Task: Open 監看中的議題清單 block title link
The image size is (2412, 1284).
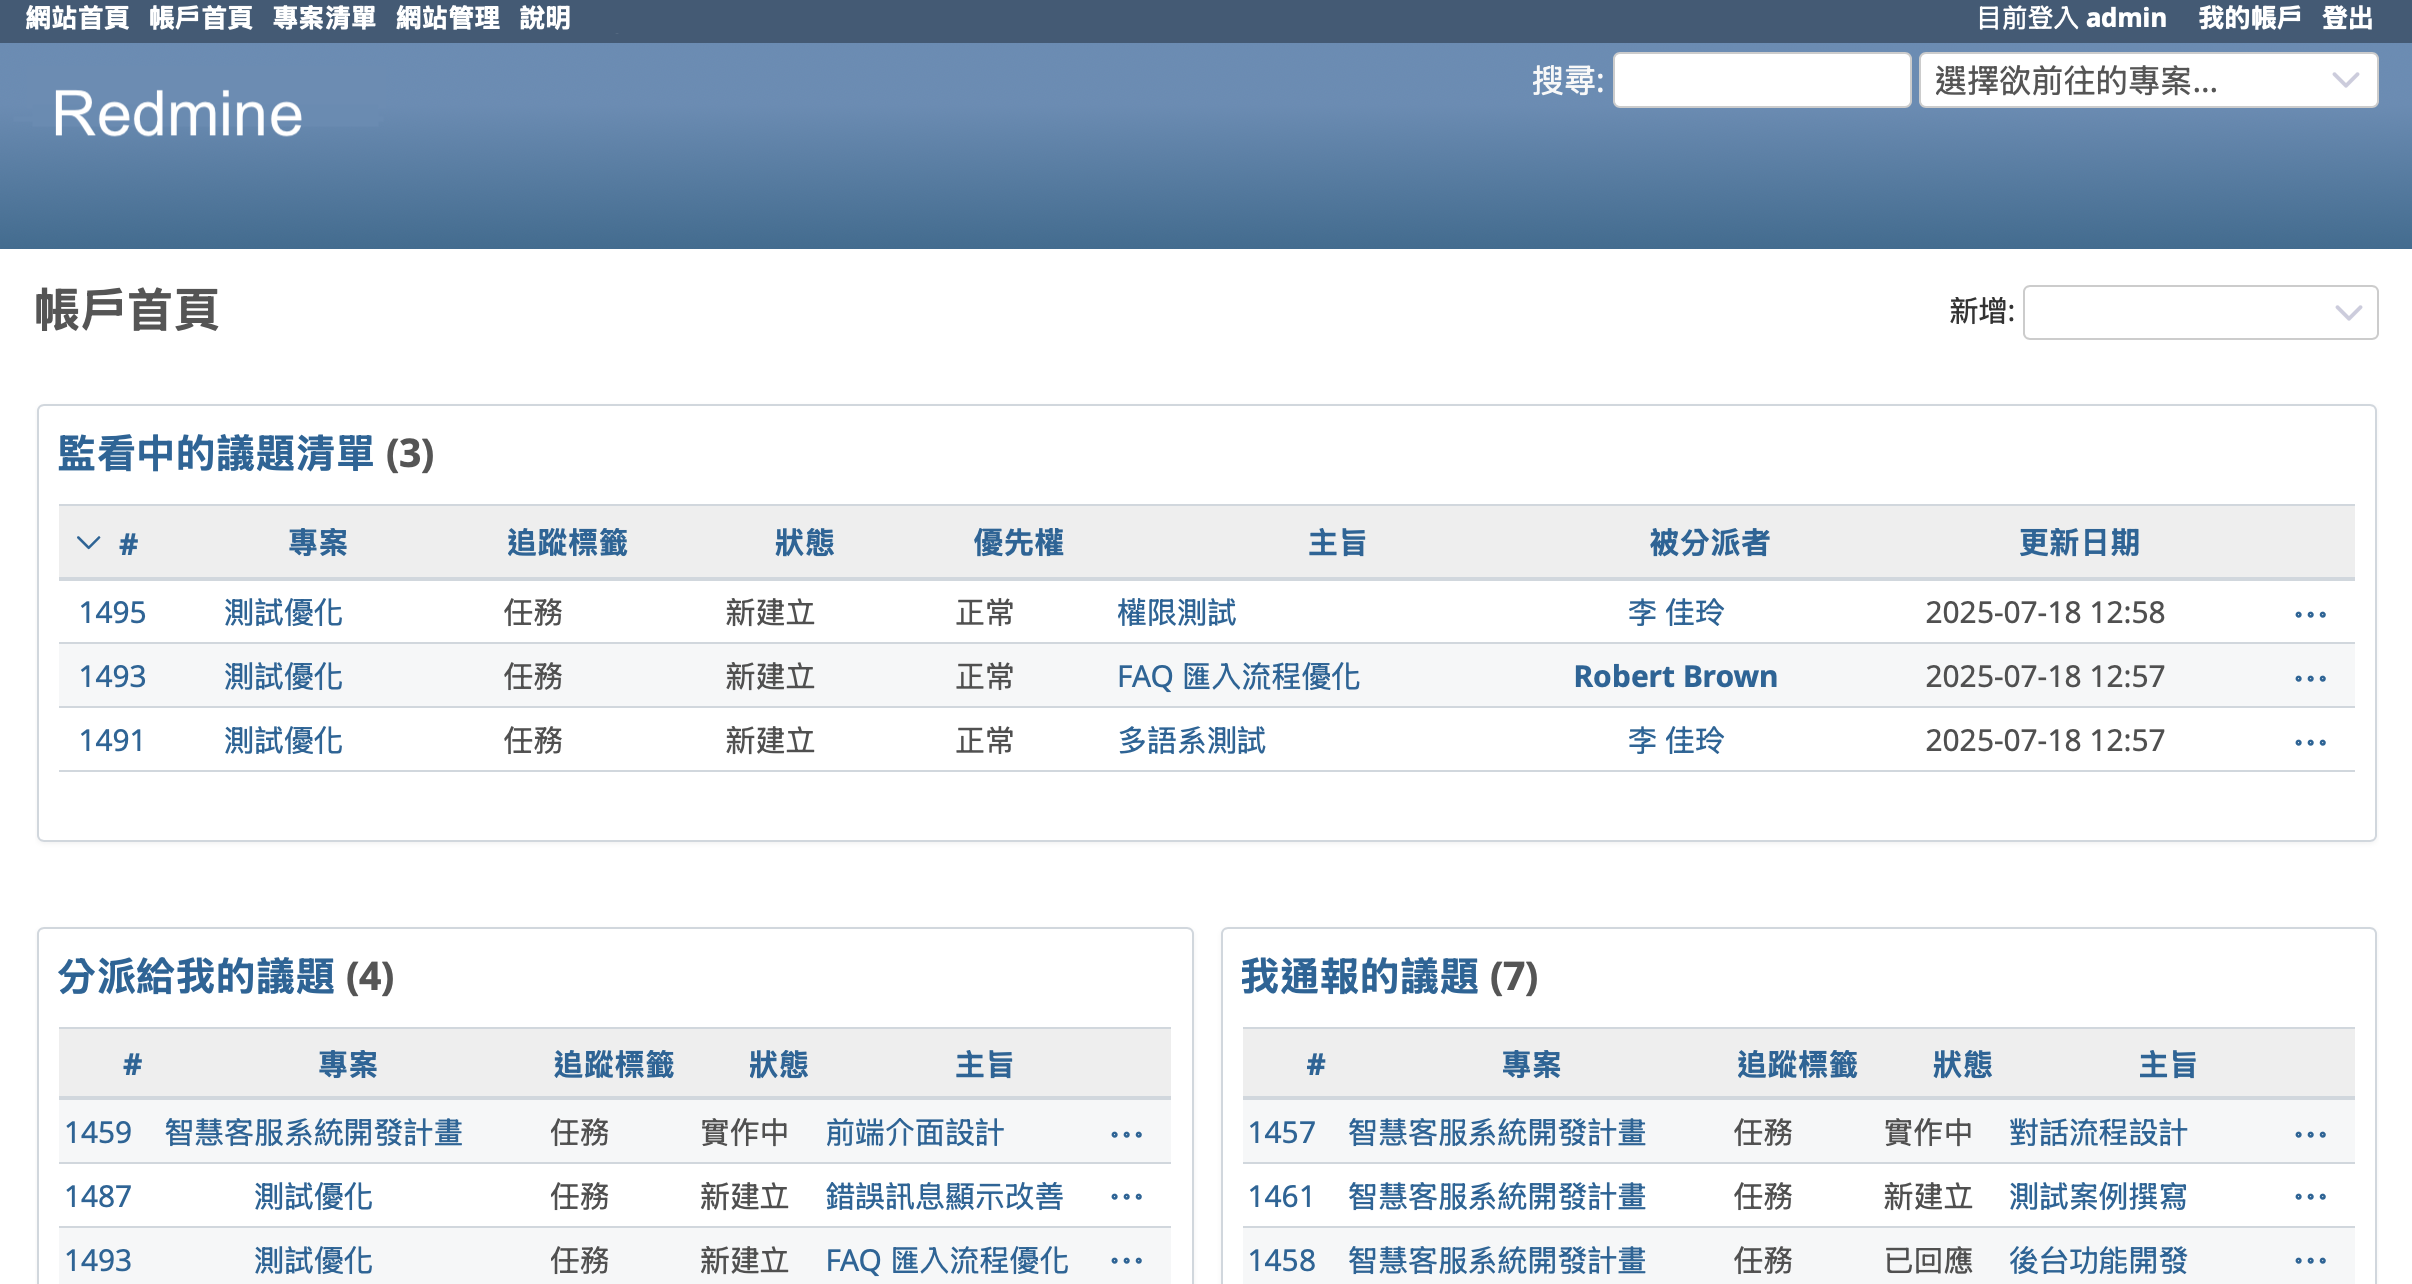Action: 216,454
